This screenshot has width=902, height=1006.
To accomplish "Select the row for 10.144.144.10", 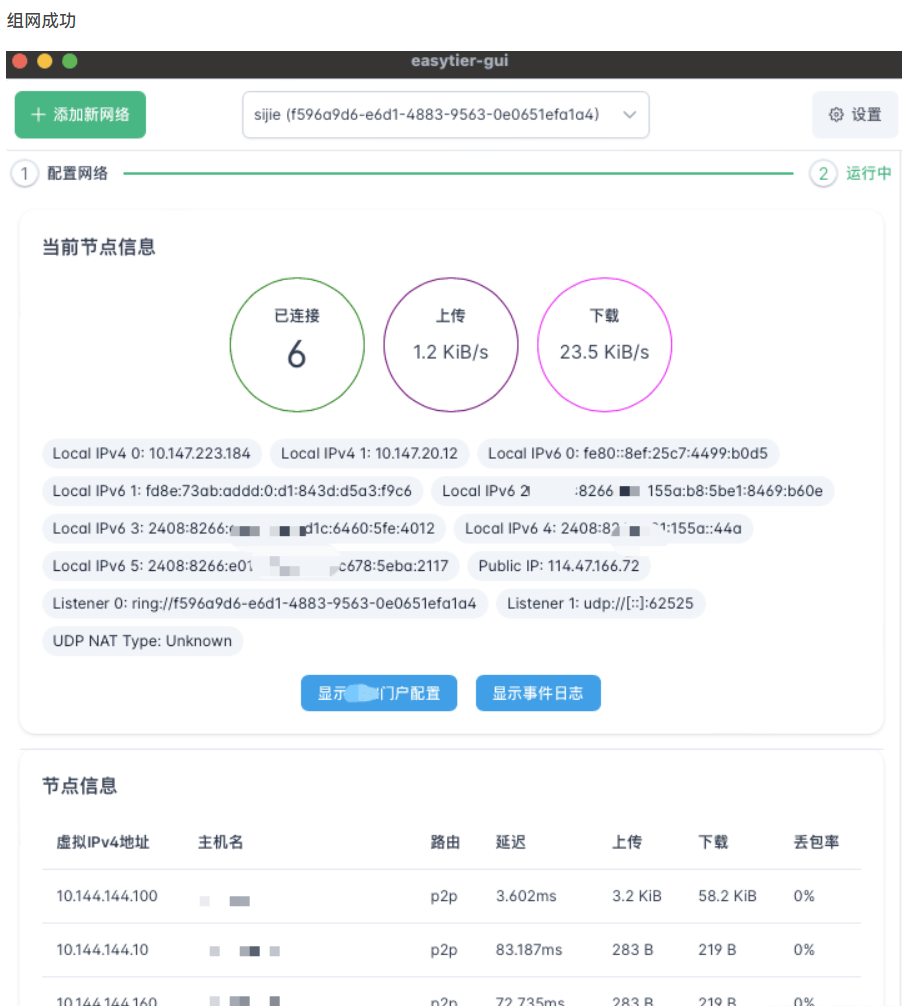I will (450, 950).
